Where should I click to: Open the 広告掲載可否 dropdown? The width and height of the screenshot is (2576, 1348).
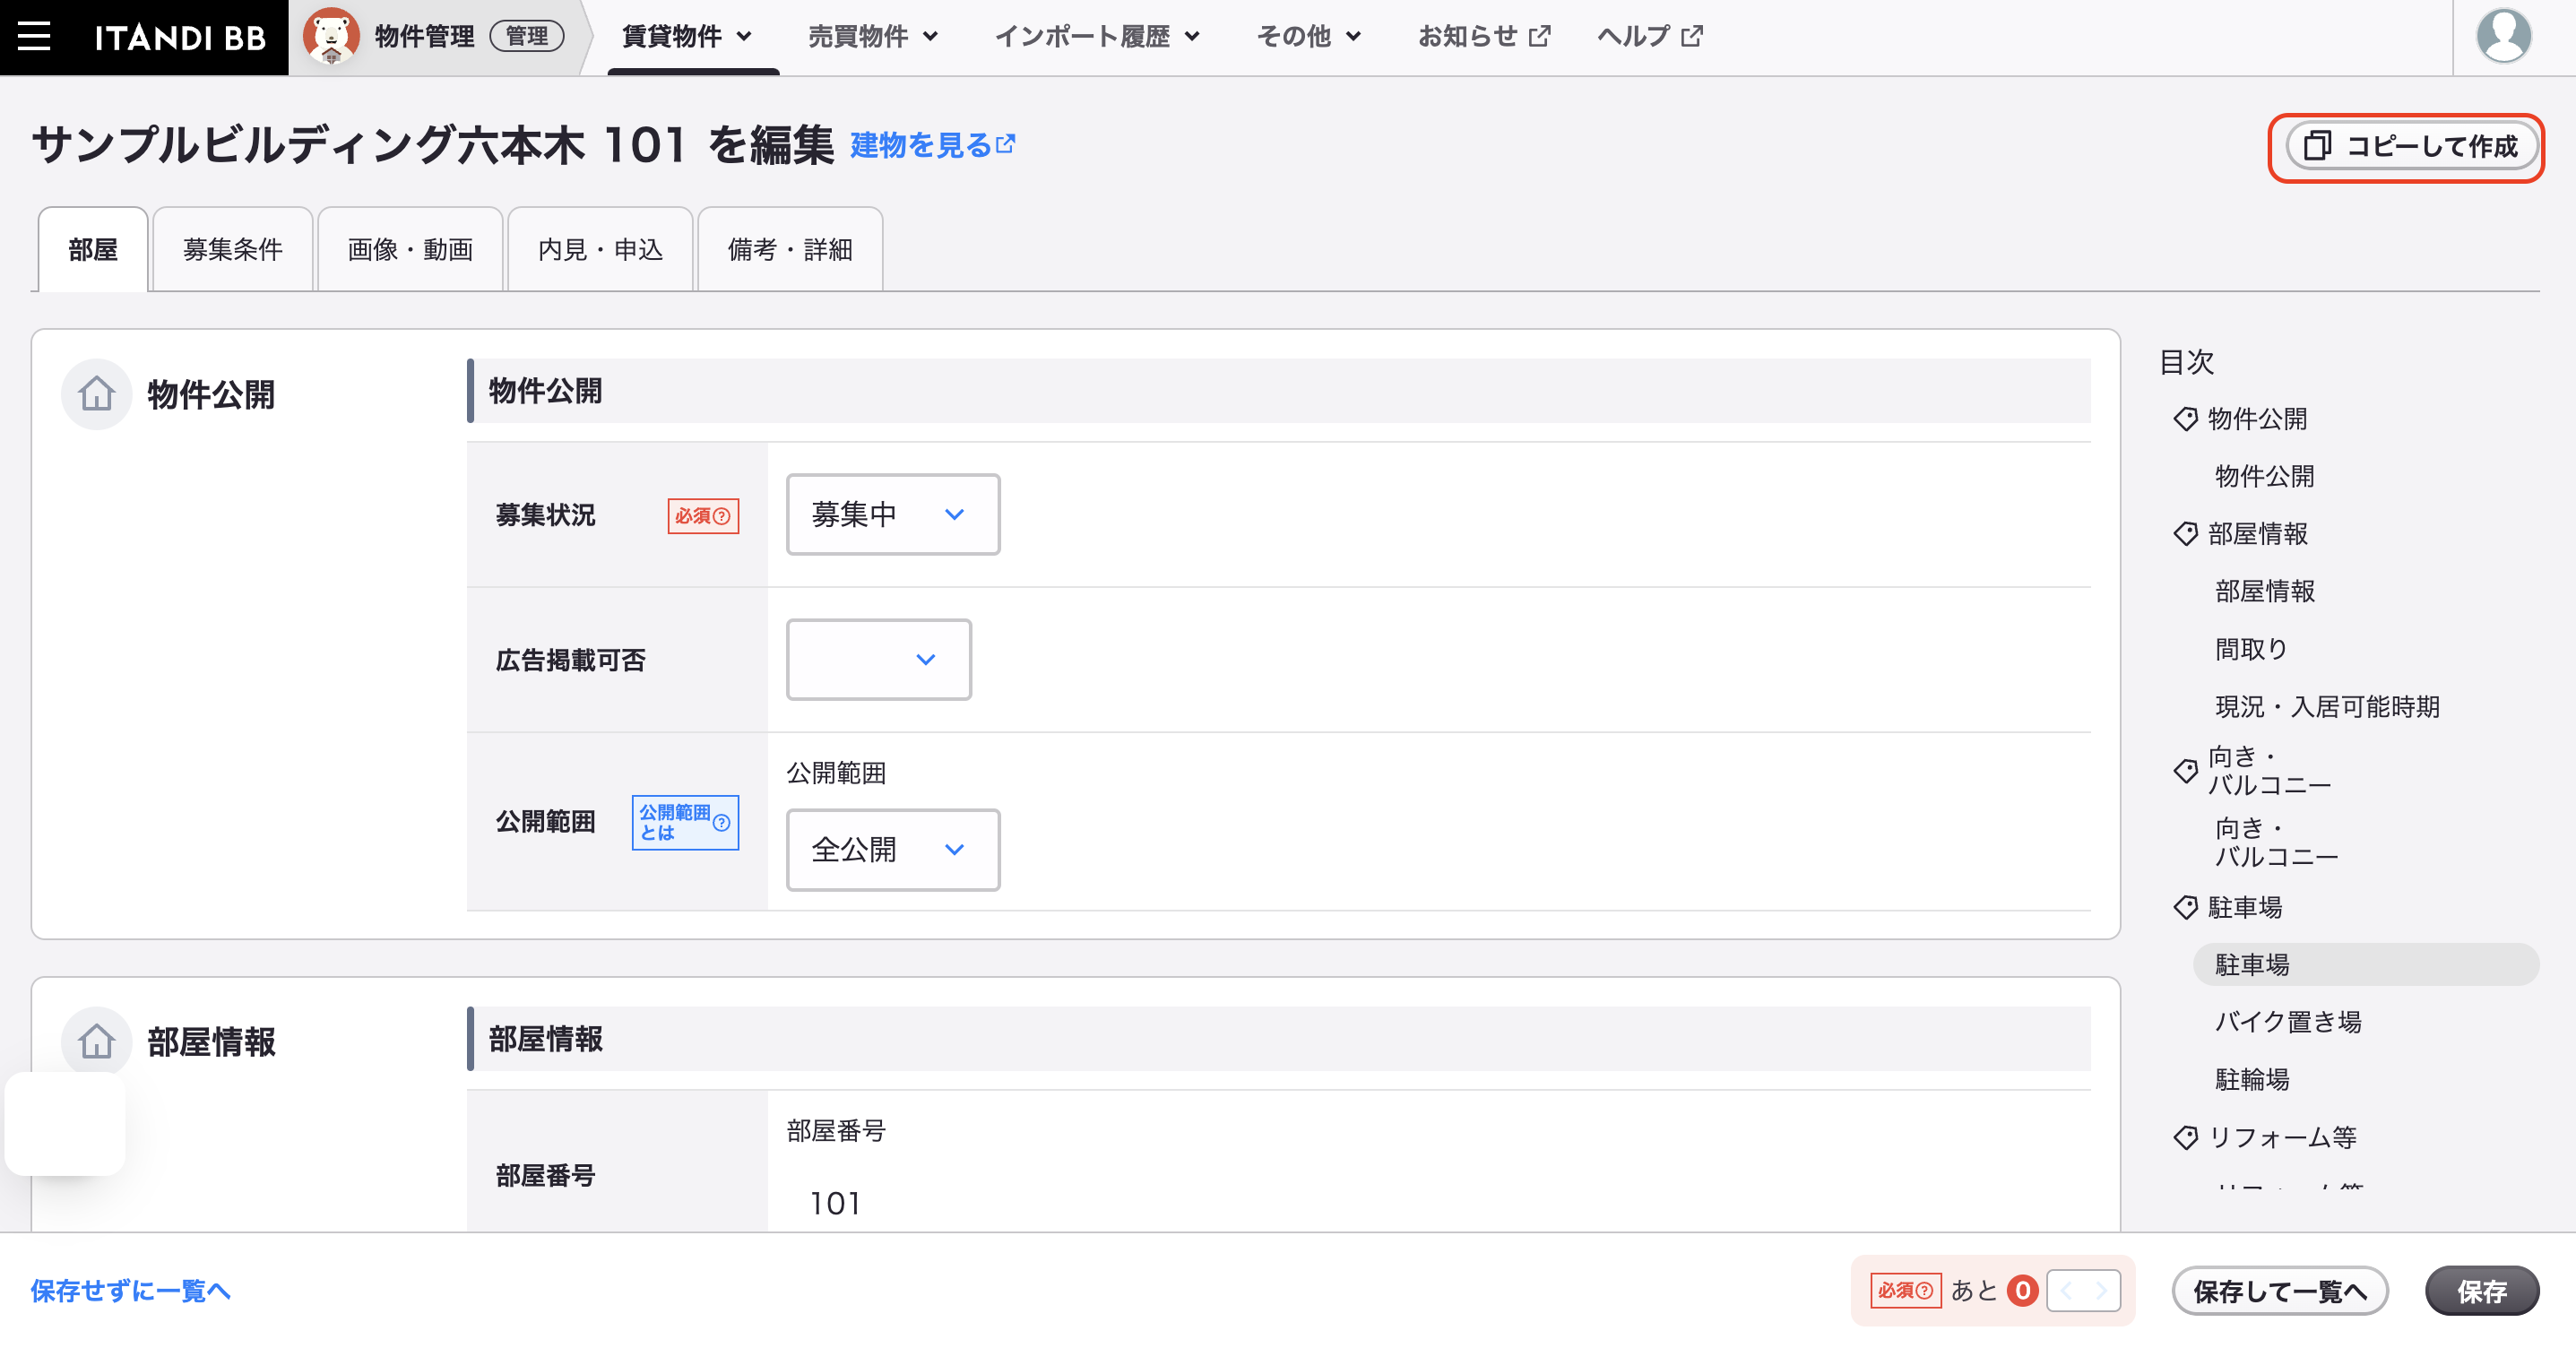coord(878,659)
